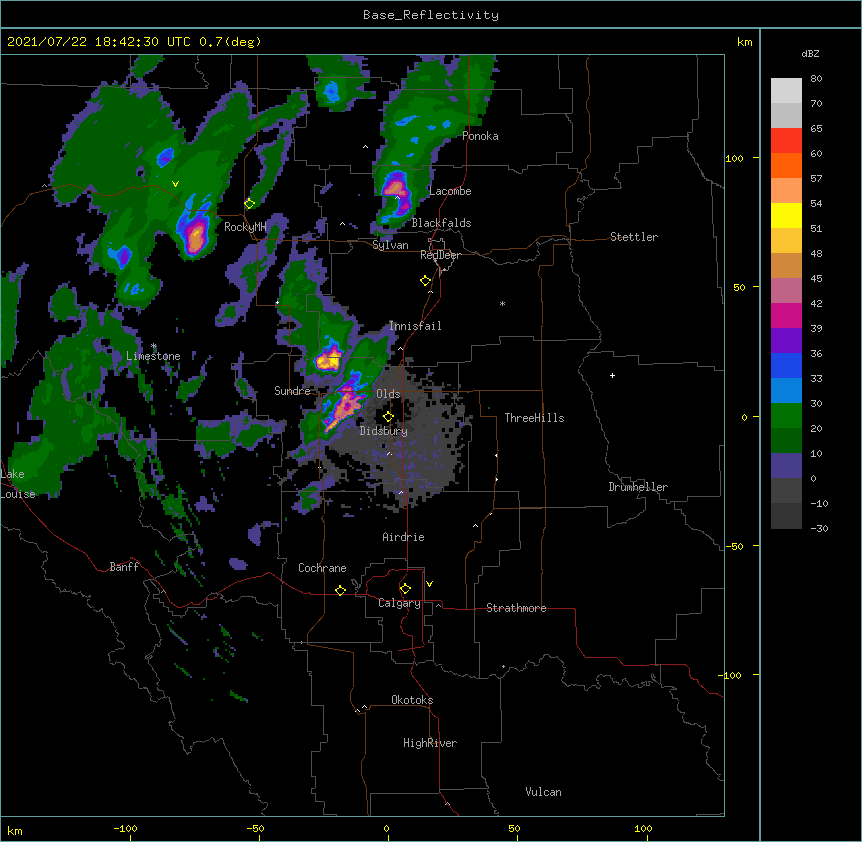Click the yellow v marker east of Calgary's diamond
The width and height of the screenshot is (862, 842).
(429, 584)
